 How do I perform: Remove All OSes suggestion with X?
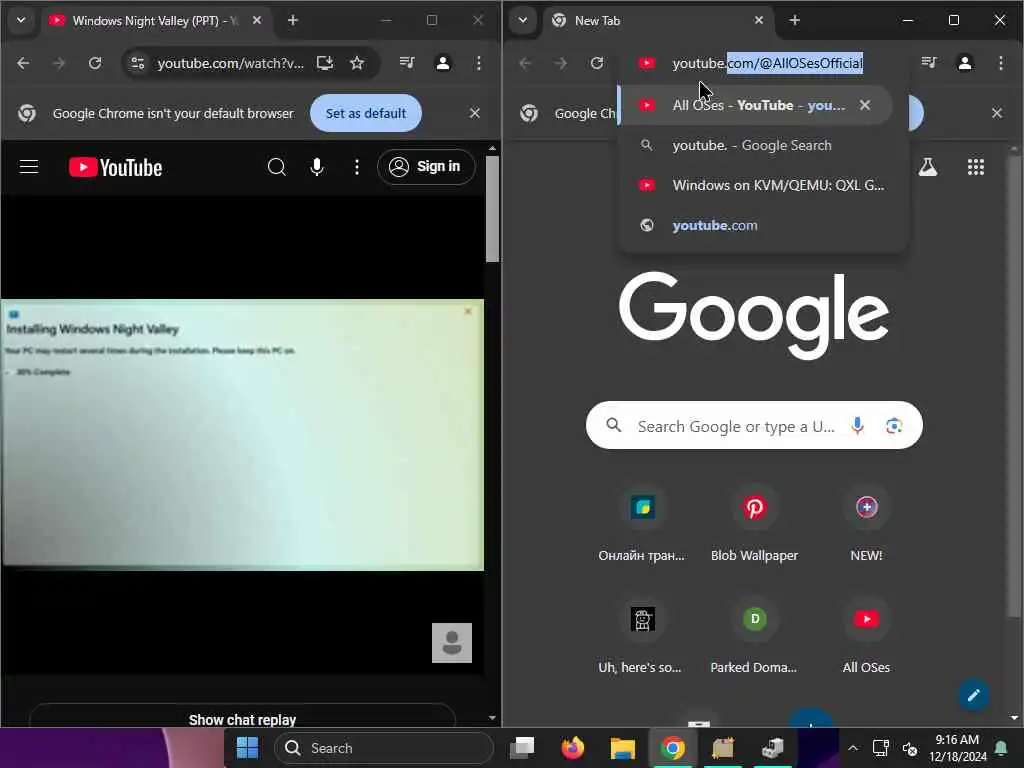pos(865,105)
